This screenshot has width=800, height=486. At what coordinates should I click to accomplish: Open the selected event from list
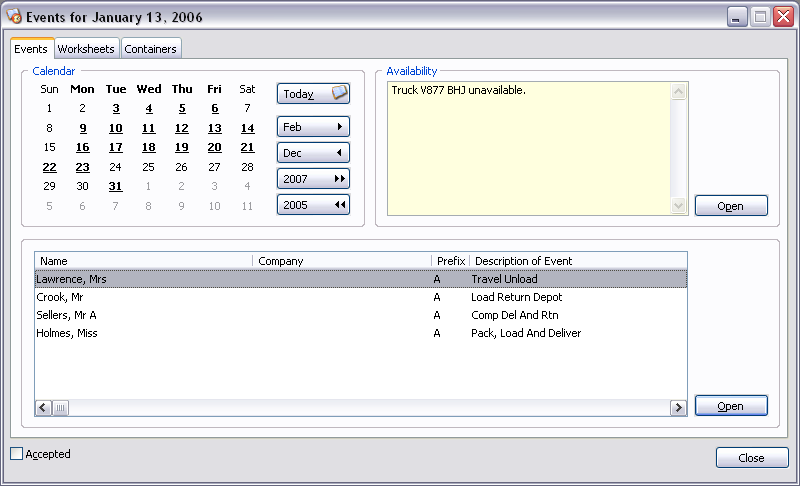731,406
